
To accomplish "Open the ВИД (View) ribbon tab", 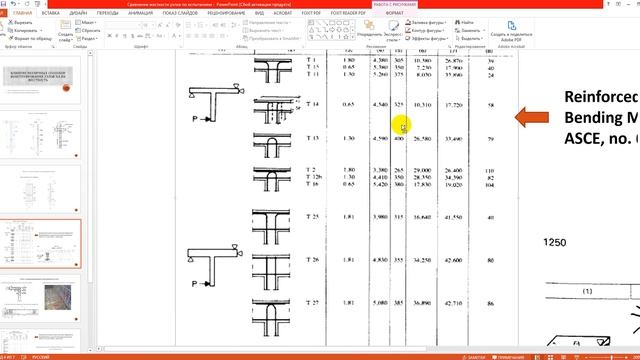I will click(259, 13).
